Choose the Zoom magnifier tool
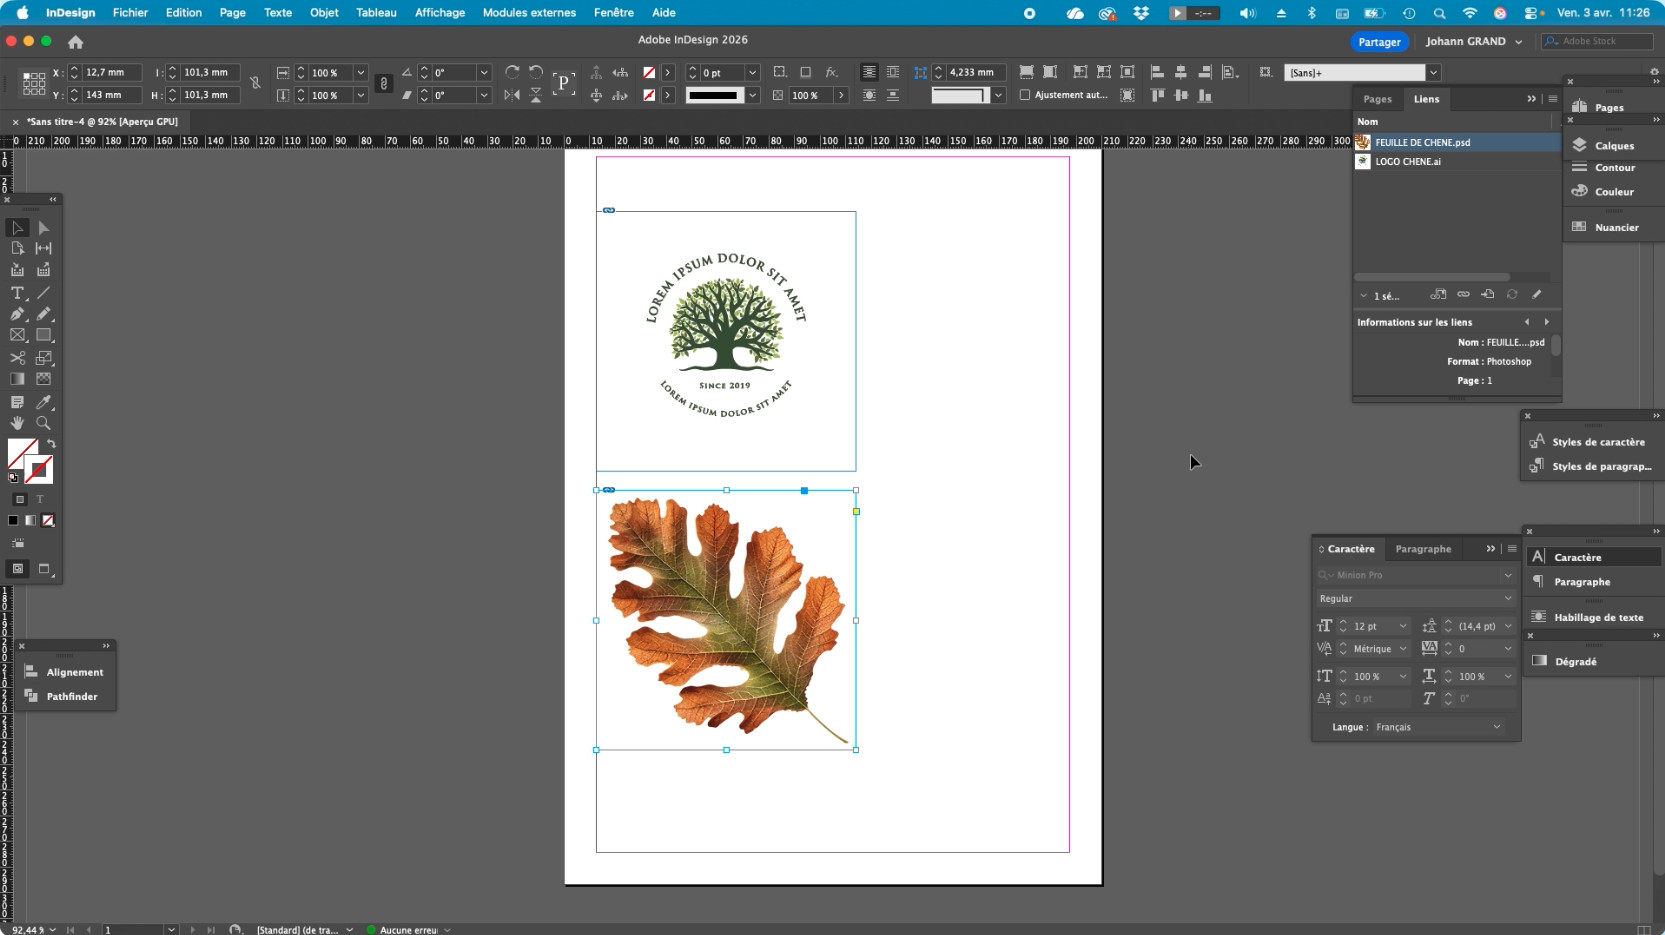The height and width of the screenshot is (935, 1665). (x=43, y=423)
